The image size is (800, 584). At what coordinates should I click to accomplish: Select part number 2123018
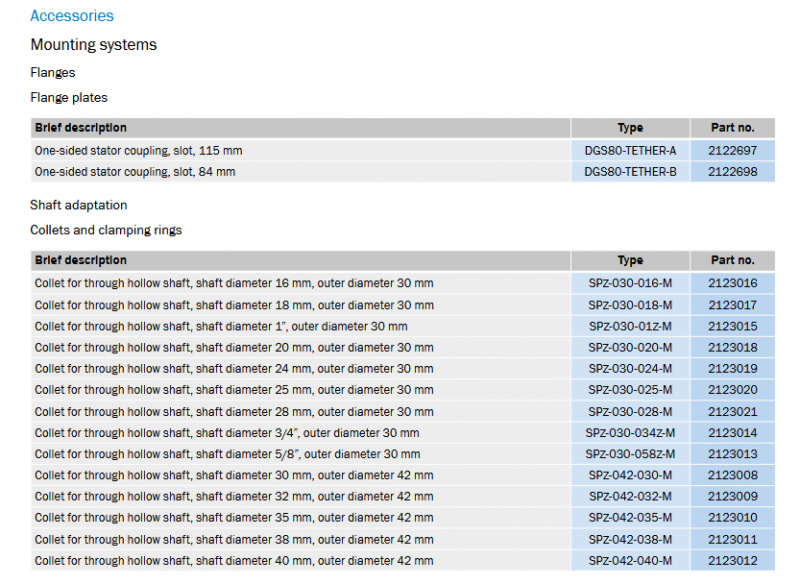732,347
